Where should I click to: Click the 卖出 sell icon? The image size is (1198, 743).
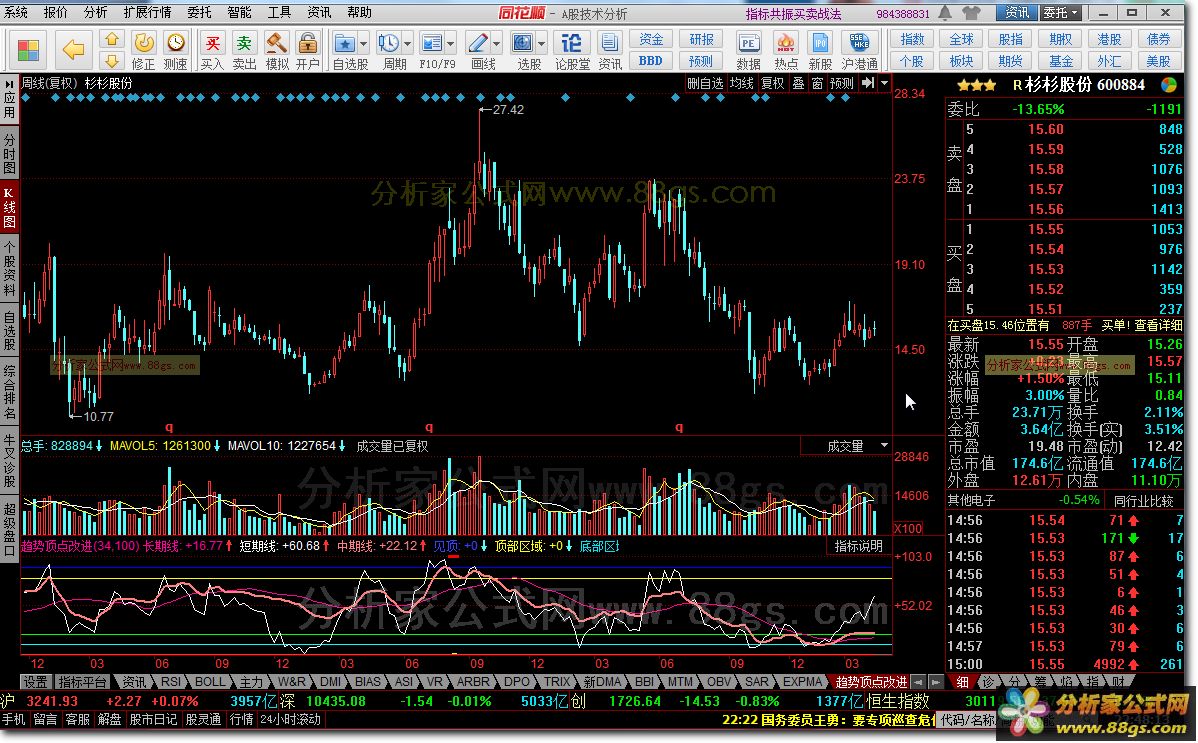point(244,43)
